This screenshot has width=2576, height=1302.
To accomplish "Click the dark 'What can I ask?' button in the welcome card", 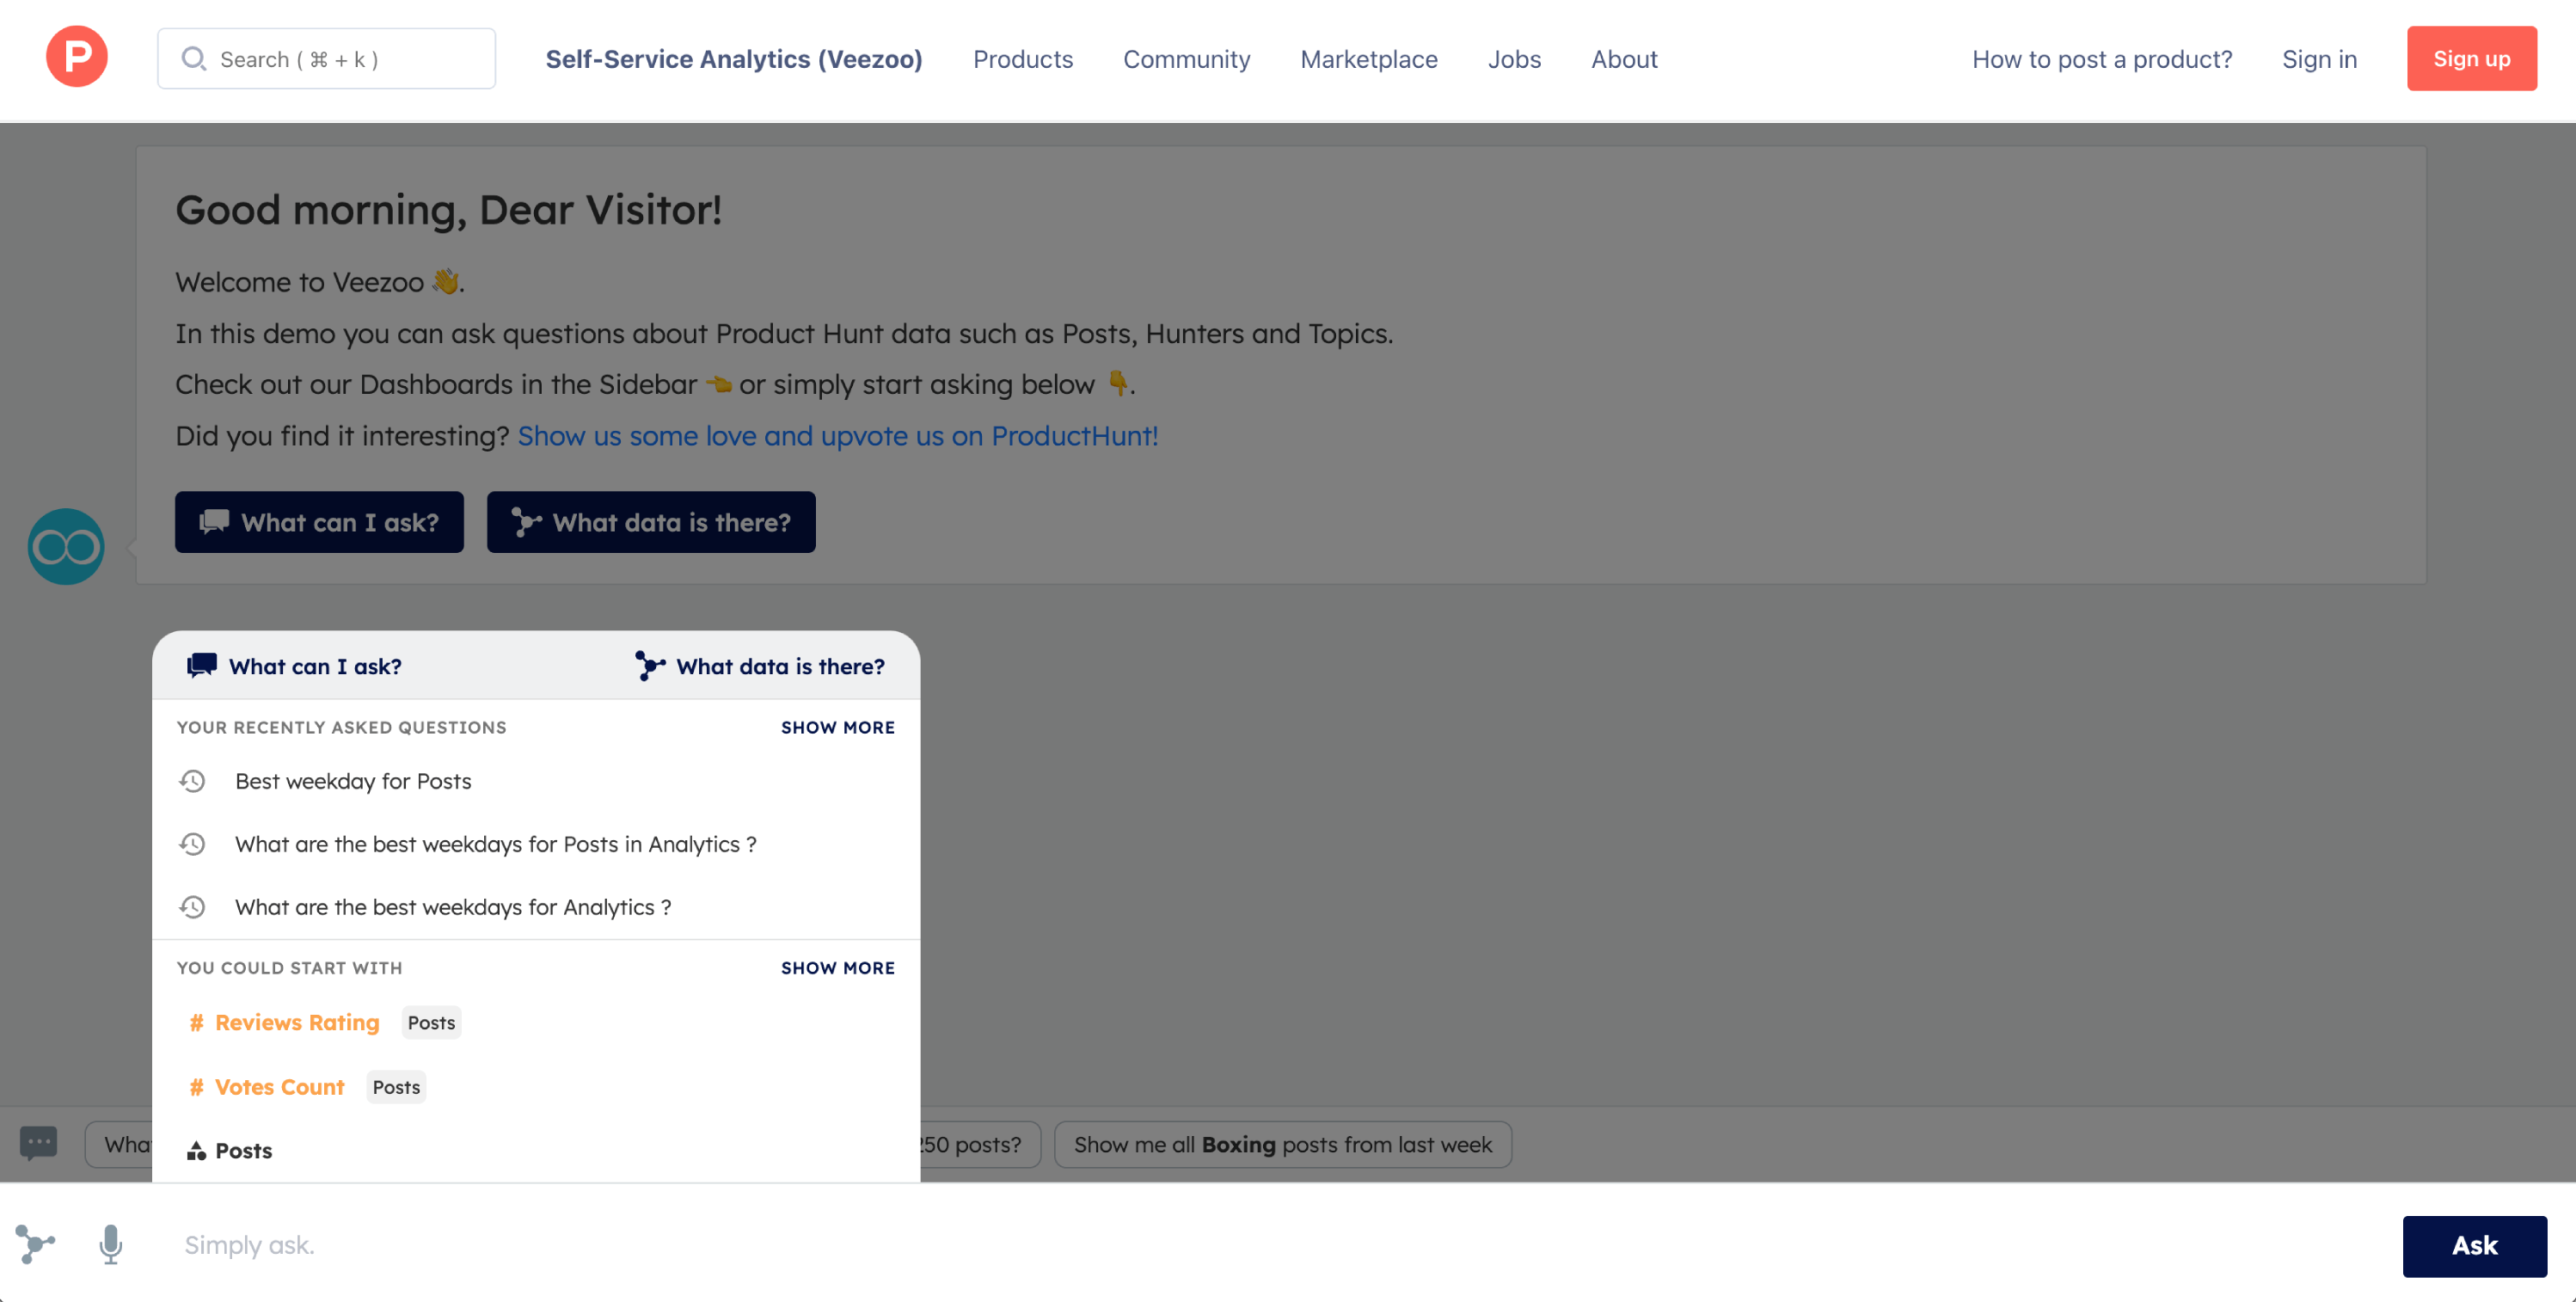I will 319,522.
